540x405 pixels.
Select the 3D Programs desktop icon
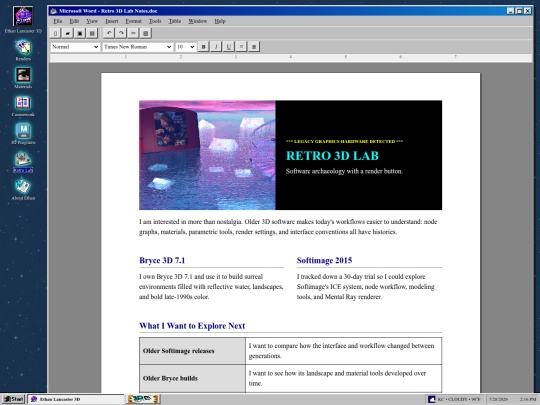(23, 134)
